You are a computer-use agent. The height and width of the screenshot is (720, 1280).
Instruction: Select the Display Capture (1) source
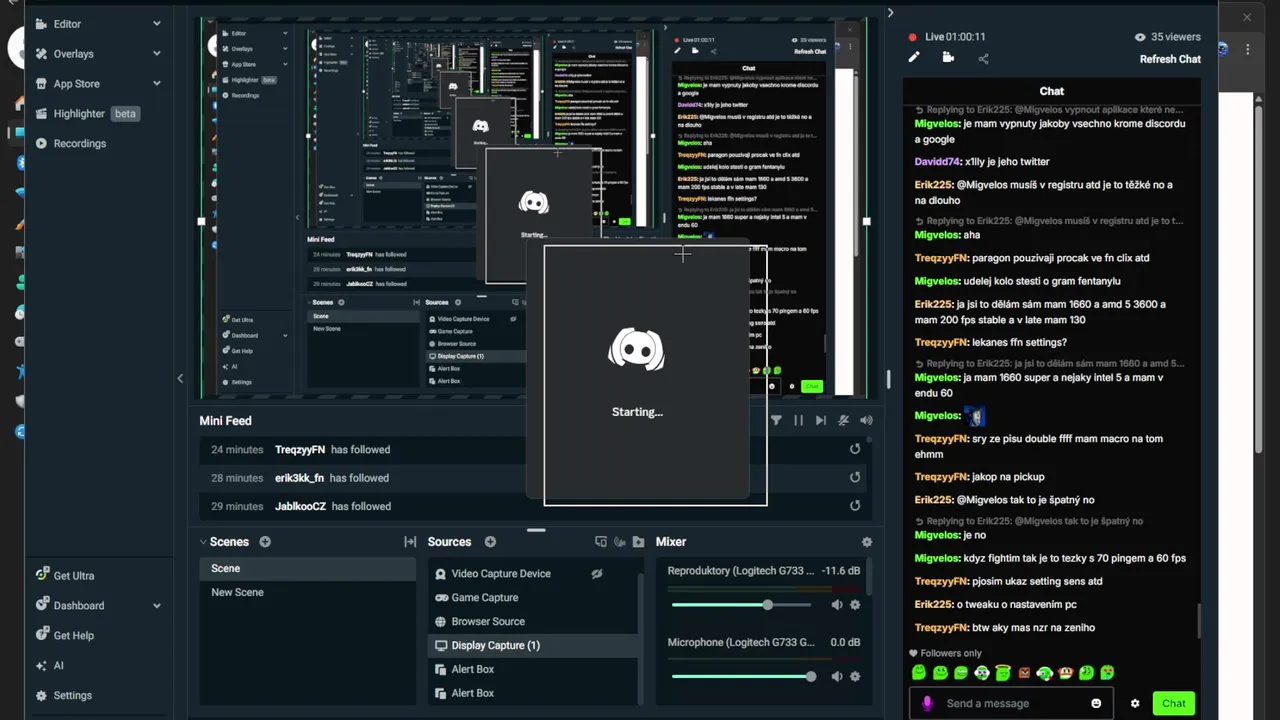(531, 646)
